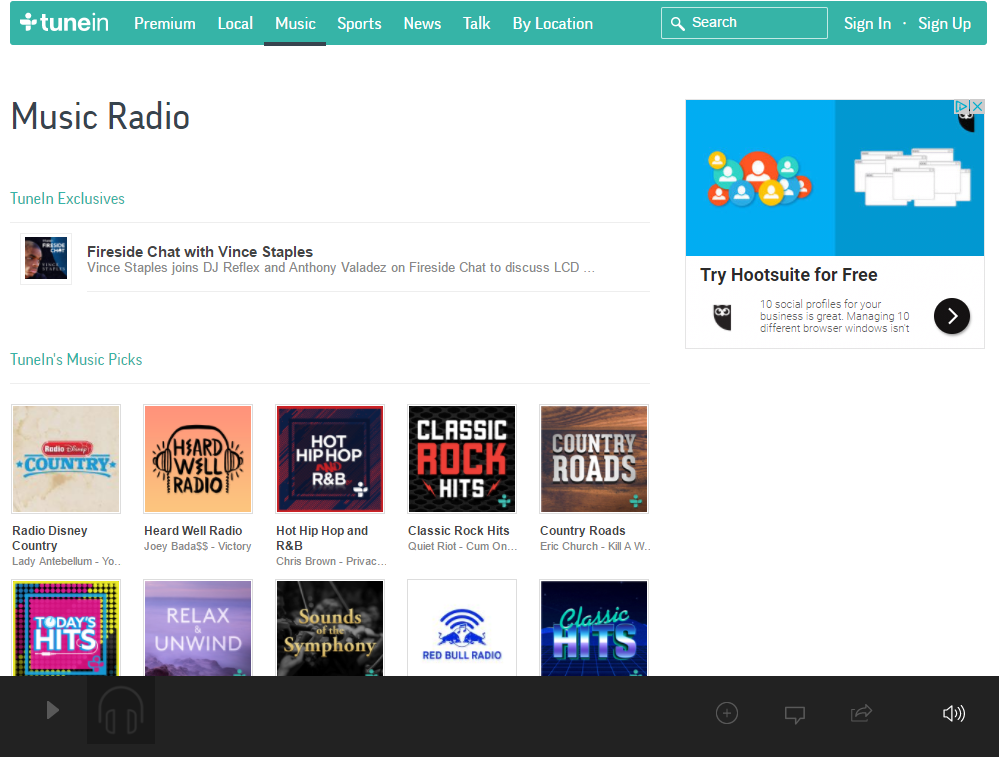Click the Country Roads station name
This screenshot has height=757, width=999.
coord(583,531)
